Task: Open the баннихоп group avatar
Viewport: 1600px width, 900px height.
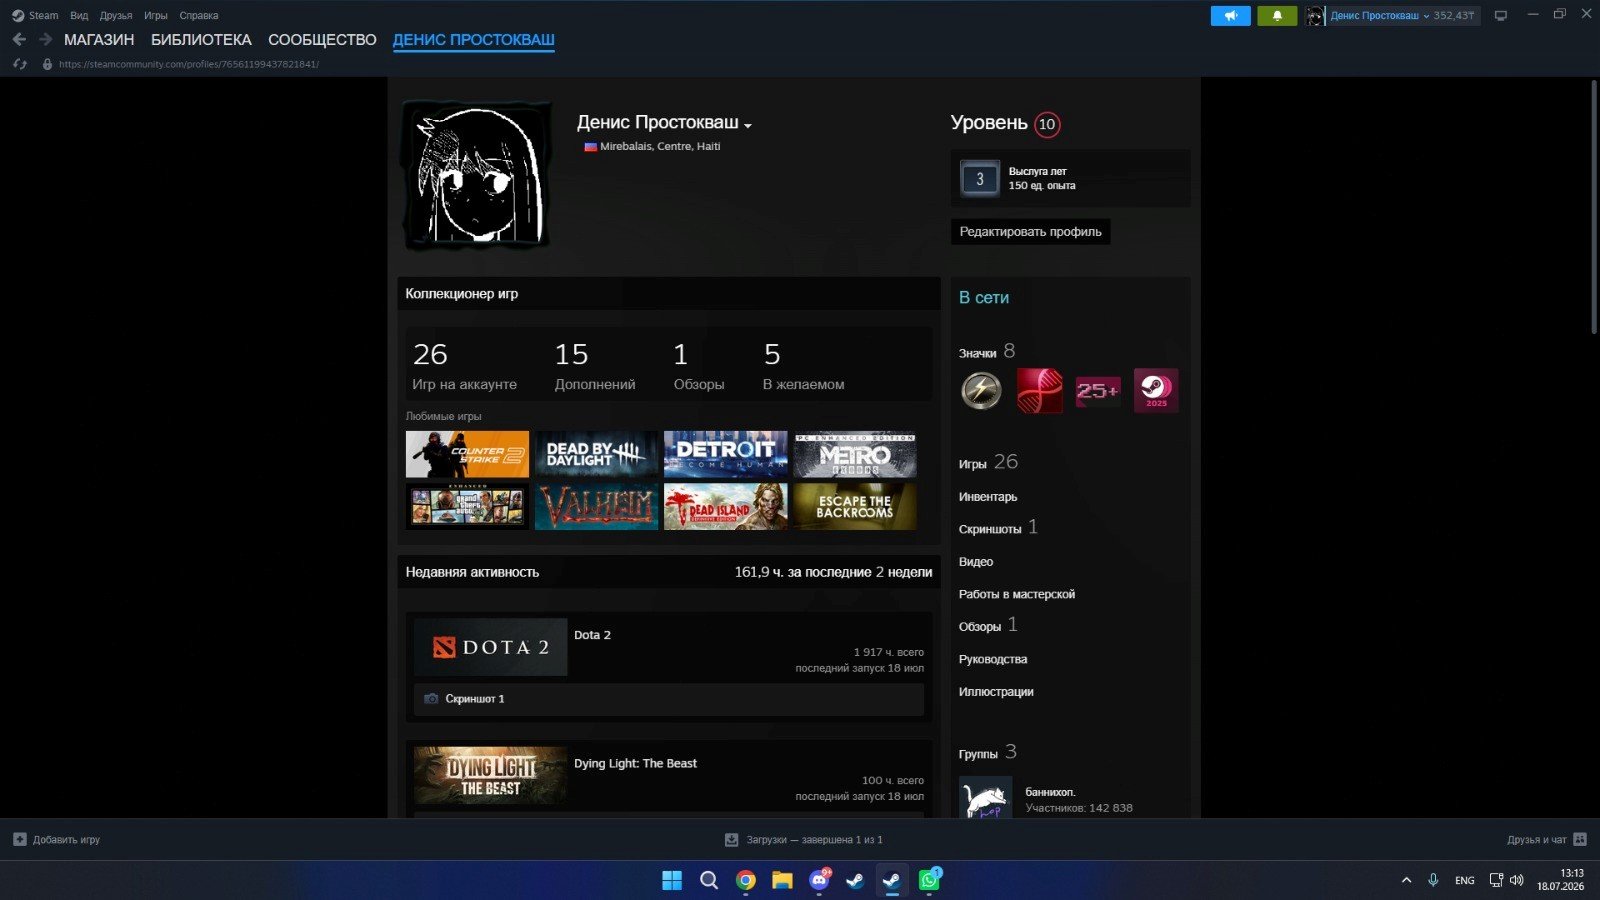Action: click(985, 798)
